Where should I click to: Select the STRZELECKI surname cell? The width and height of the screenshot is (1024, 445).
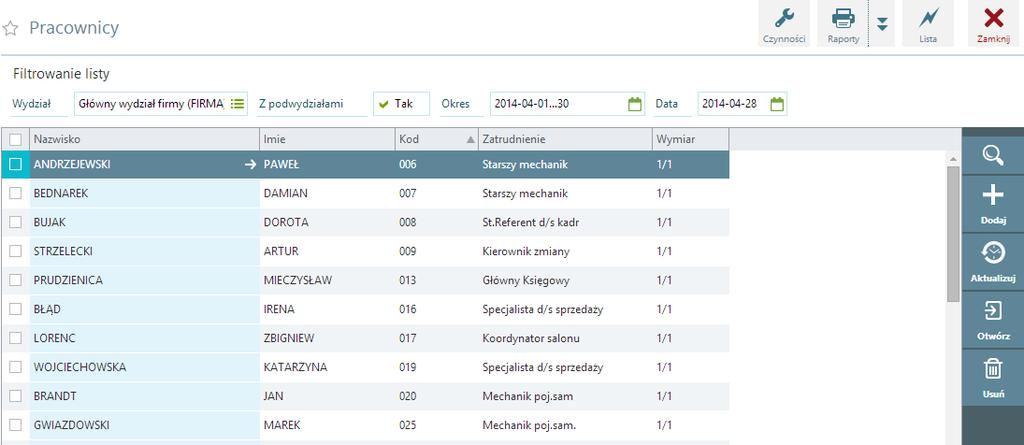[144, 251]
